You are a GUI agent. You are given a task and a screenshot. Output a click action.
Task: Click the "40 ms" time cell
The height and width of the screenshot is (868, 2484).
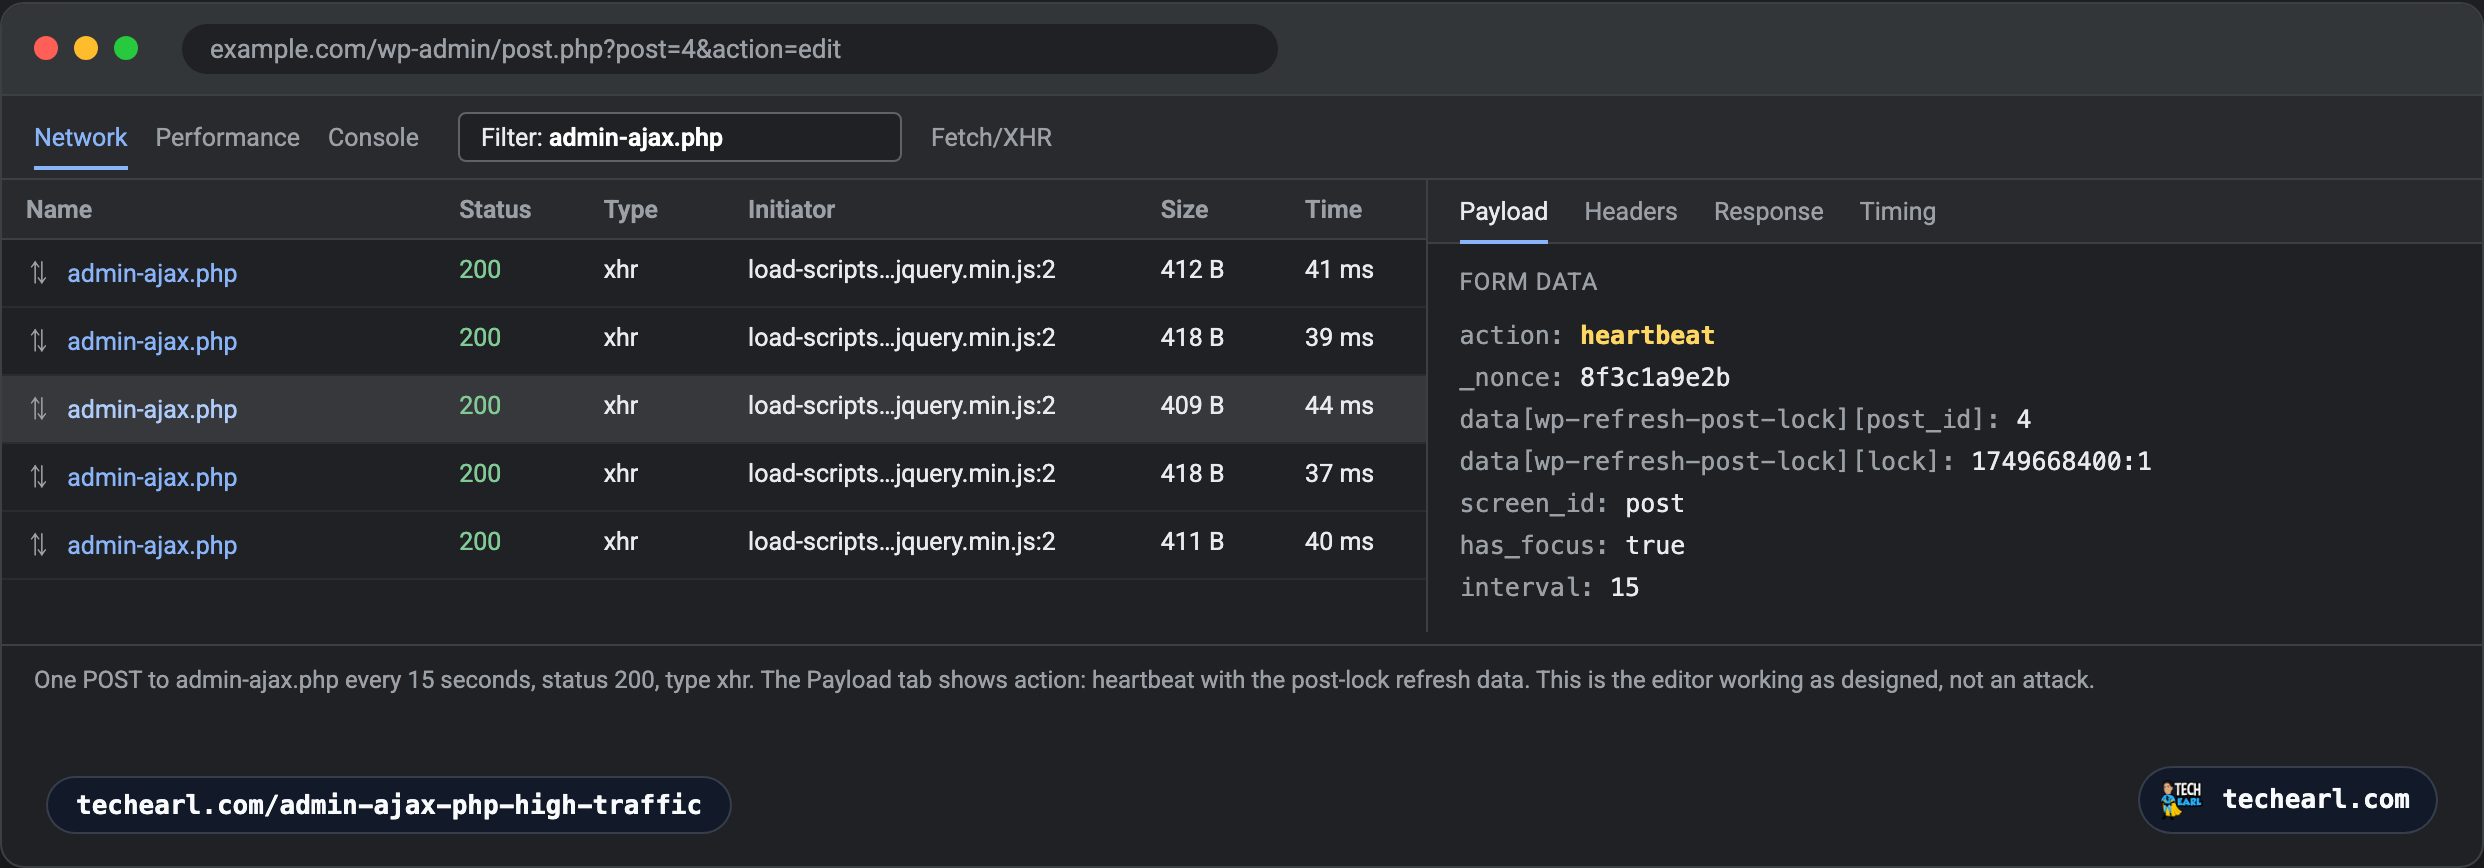(x=1339, y=541)
